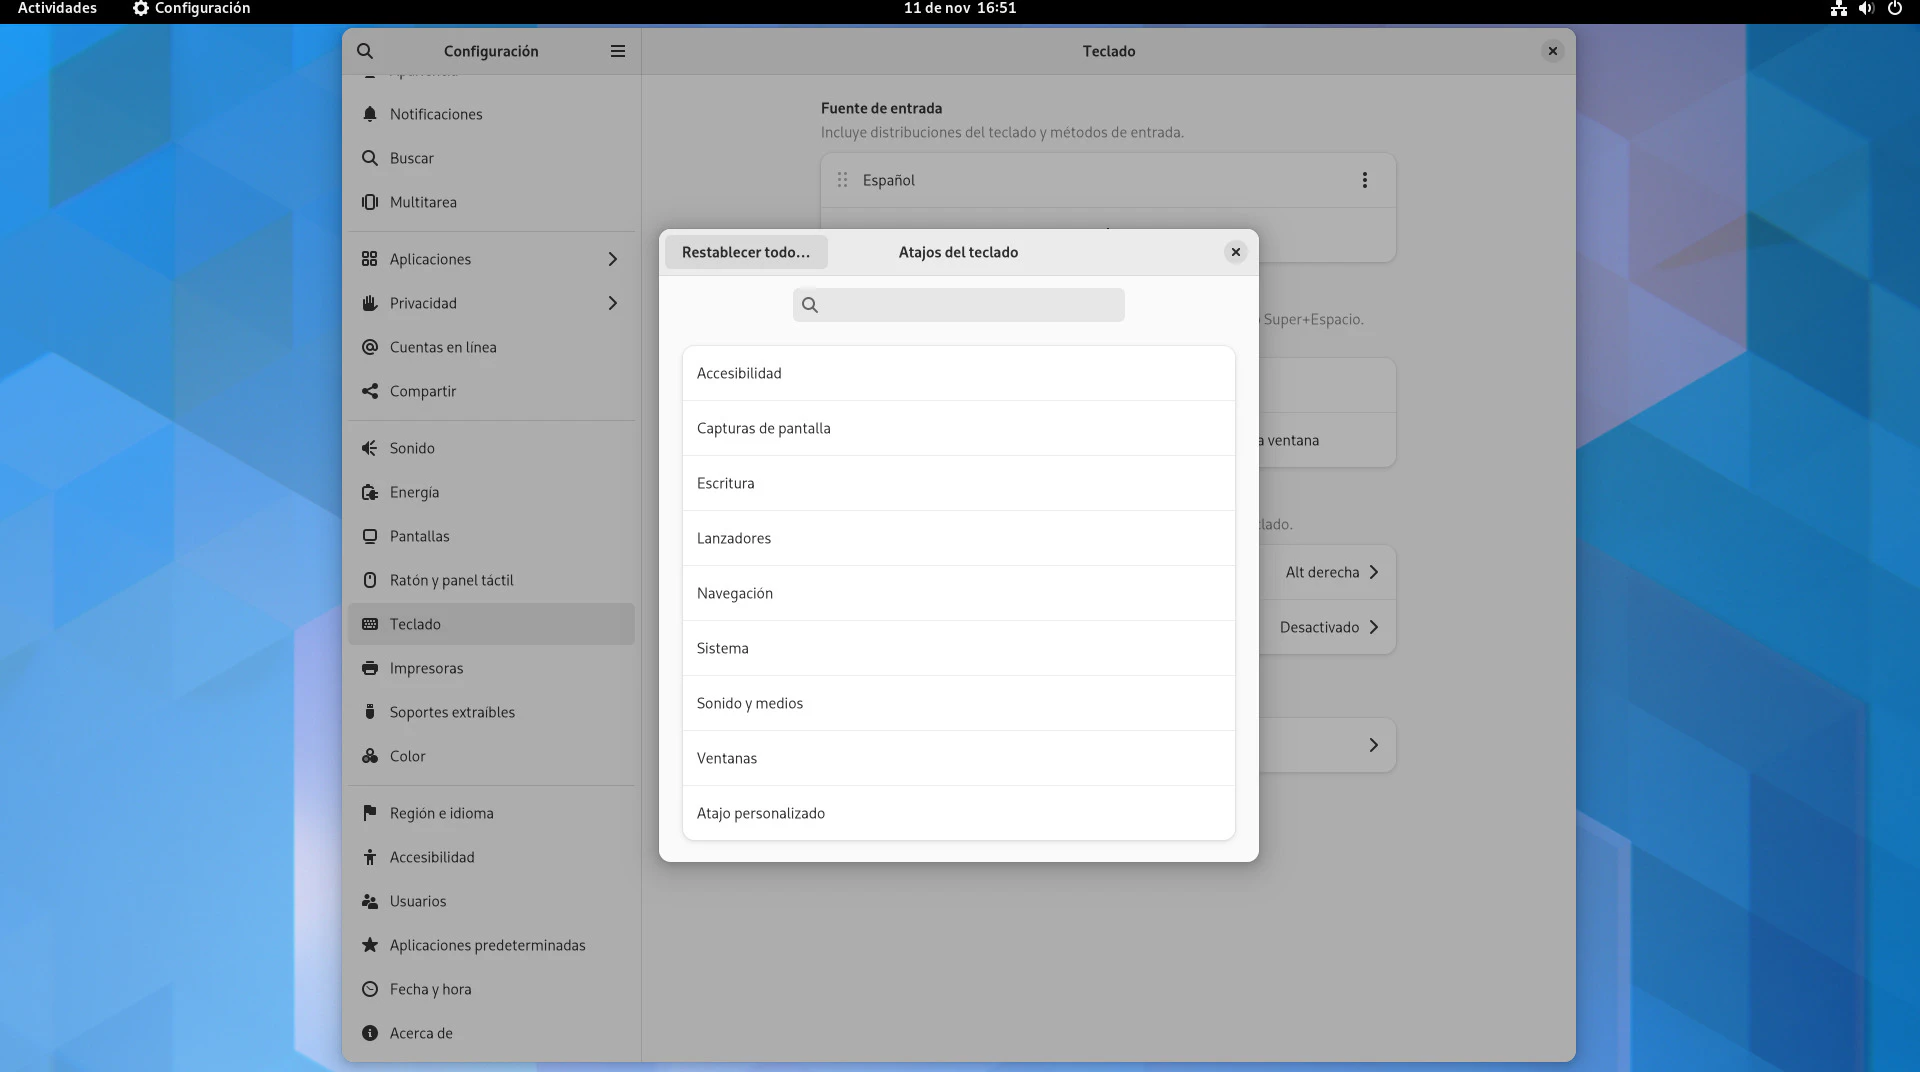Open Actividades overview in top bar

pyautogui.click(x=57, y=8)
